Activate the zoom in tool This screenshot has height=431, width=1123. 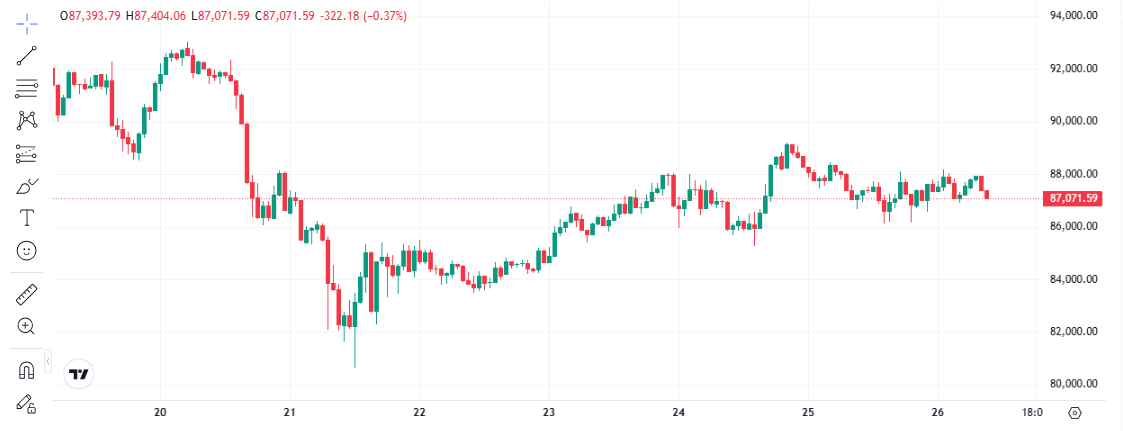click(27, 326)
